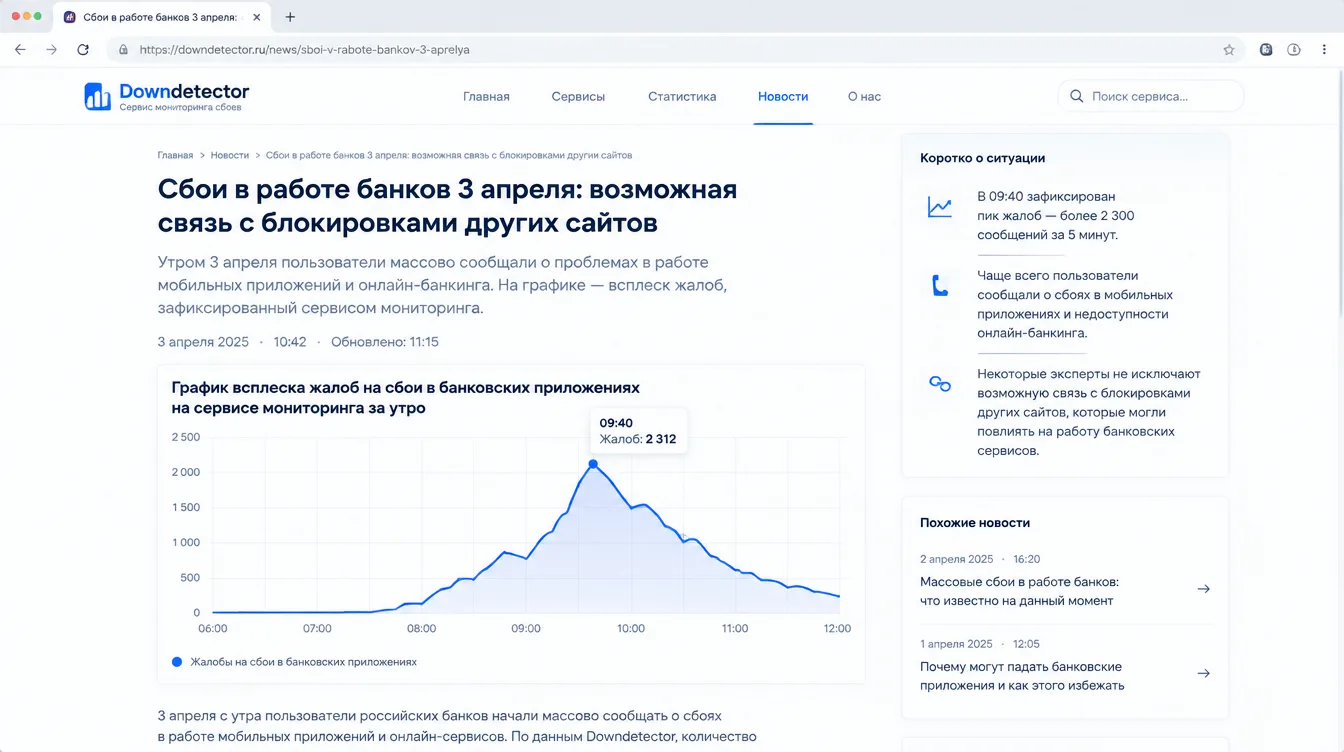Click the browser forward arrow
Image resolution: width=1344 pixels, height=752 pixels.
click(x=52, y=49)
